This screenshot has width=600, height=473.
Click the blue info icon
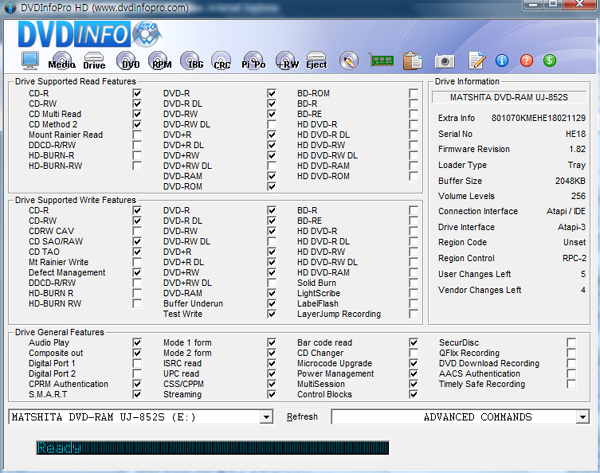tap(502, 60)
